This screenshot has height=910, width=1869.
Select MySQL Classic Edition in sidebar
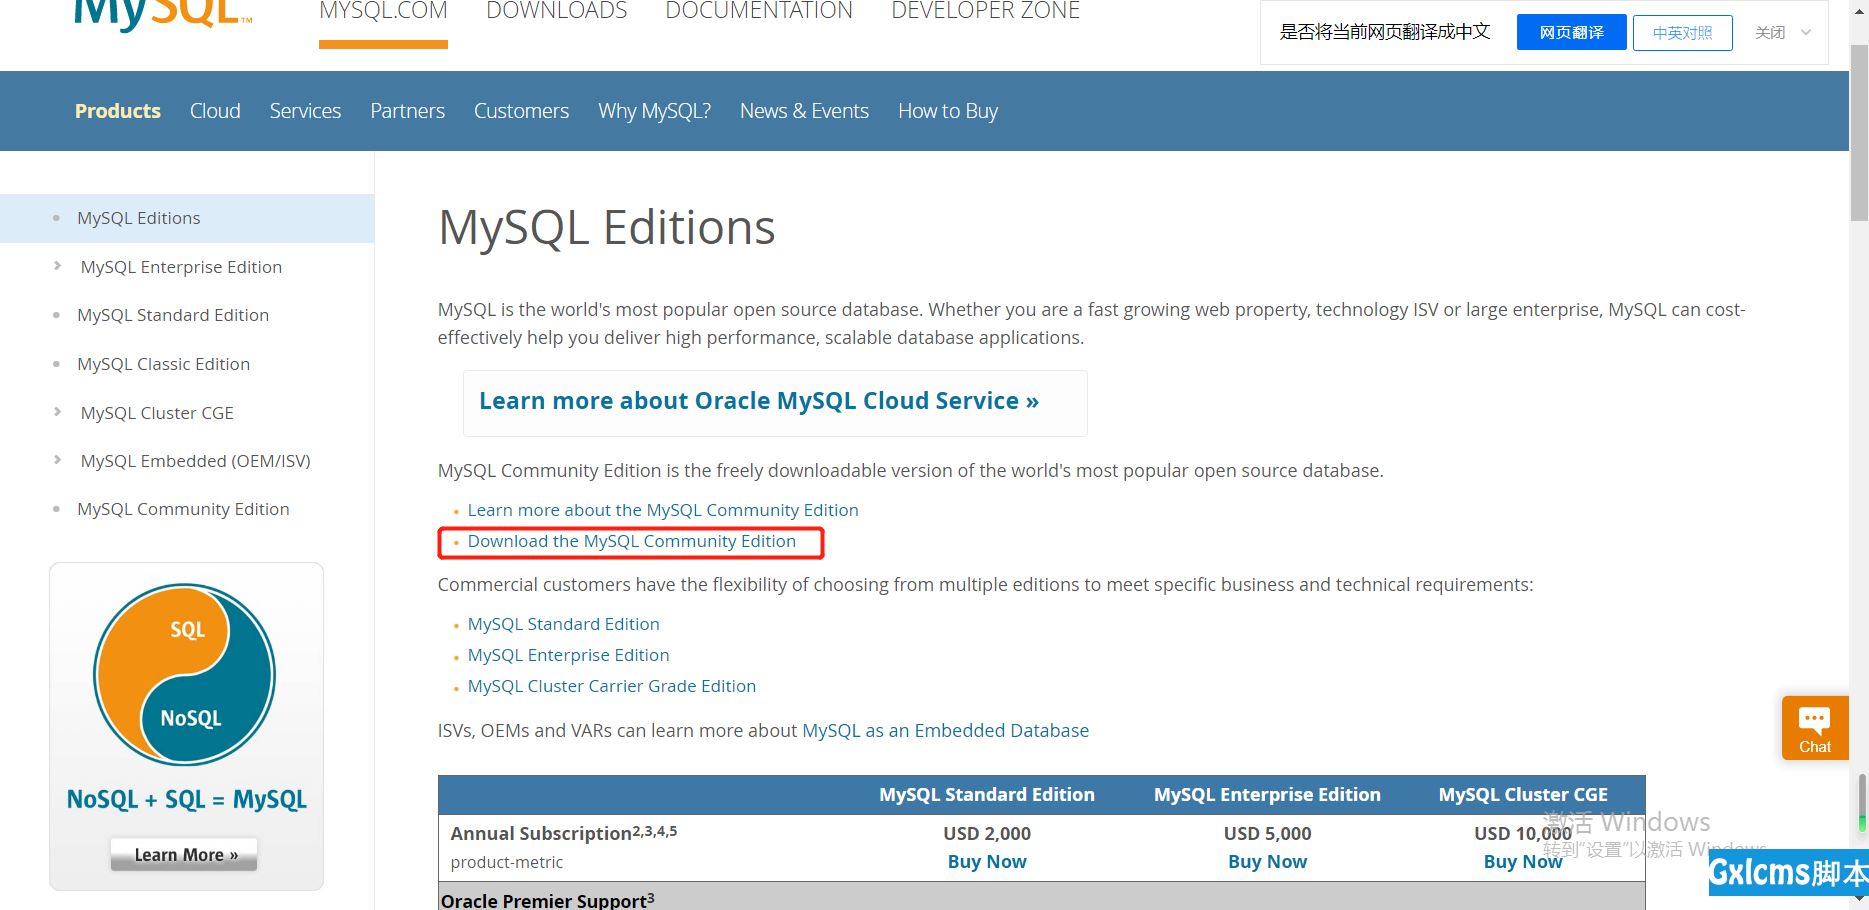(x=164, y=364)
